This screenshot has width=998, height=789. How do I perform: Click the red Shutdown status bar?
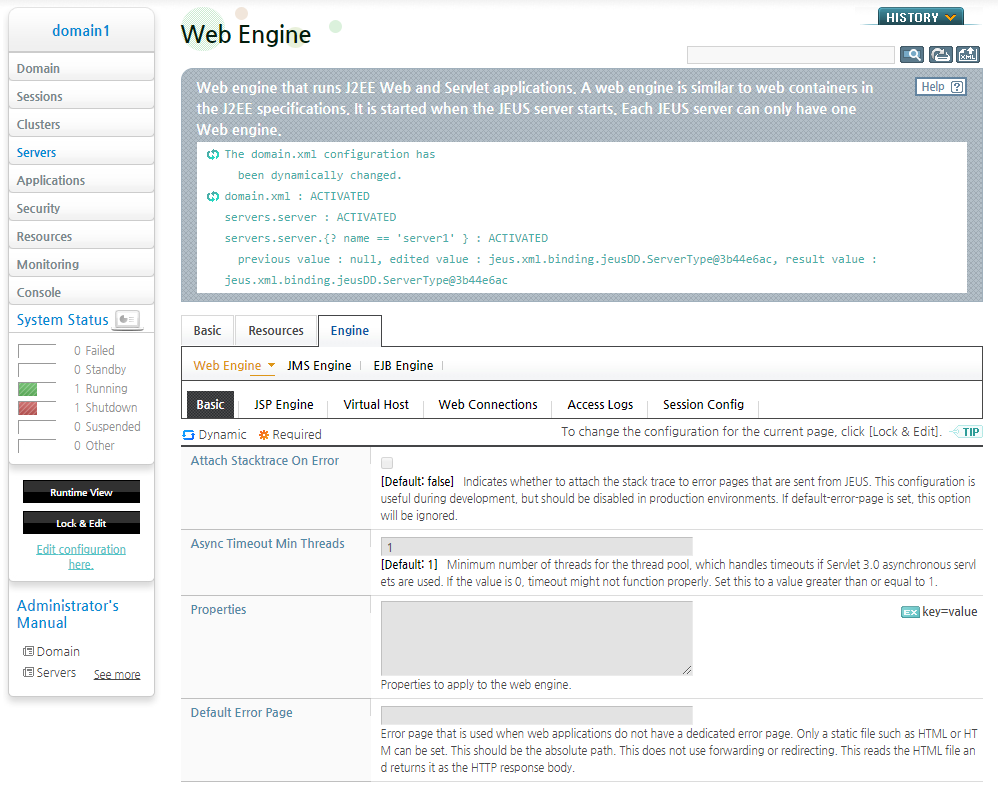pyautogui.click(x=27, y=408)
